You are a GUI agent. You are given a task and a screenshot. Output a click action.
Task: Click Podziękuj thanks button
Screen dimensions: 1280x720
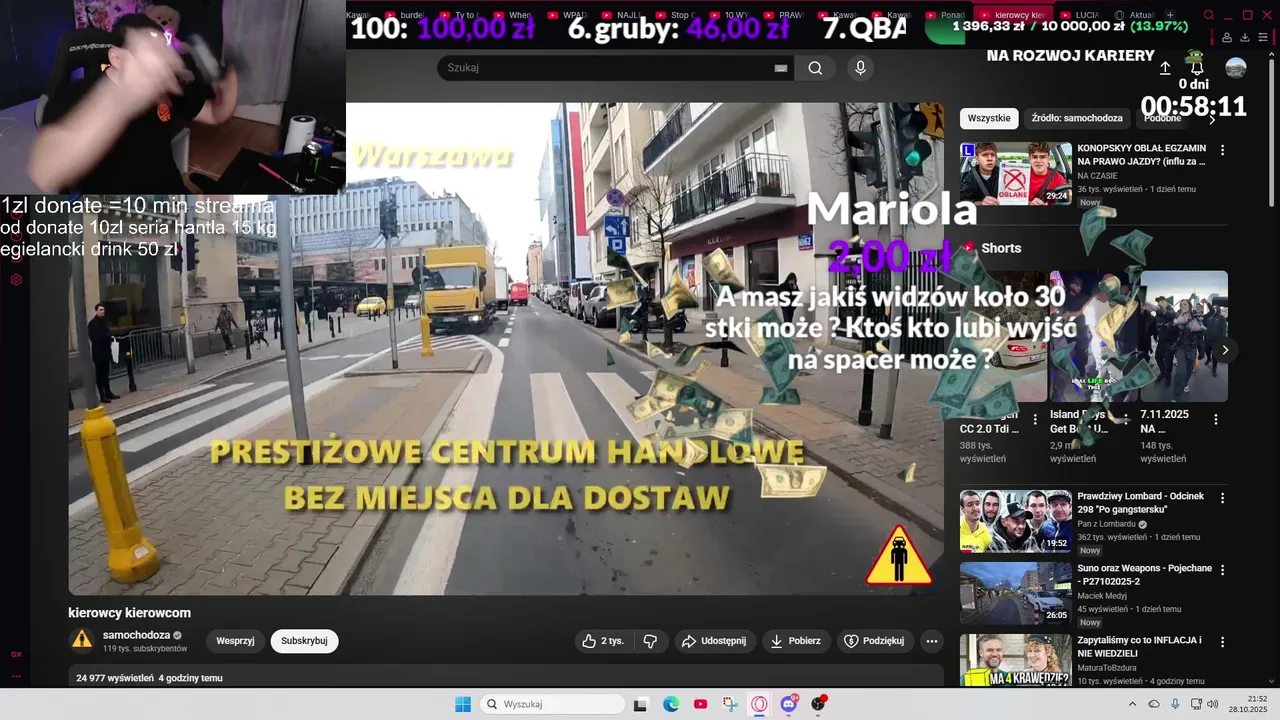[x=874, y=641]
